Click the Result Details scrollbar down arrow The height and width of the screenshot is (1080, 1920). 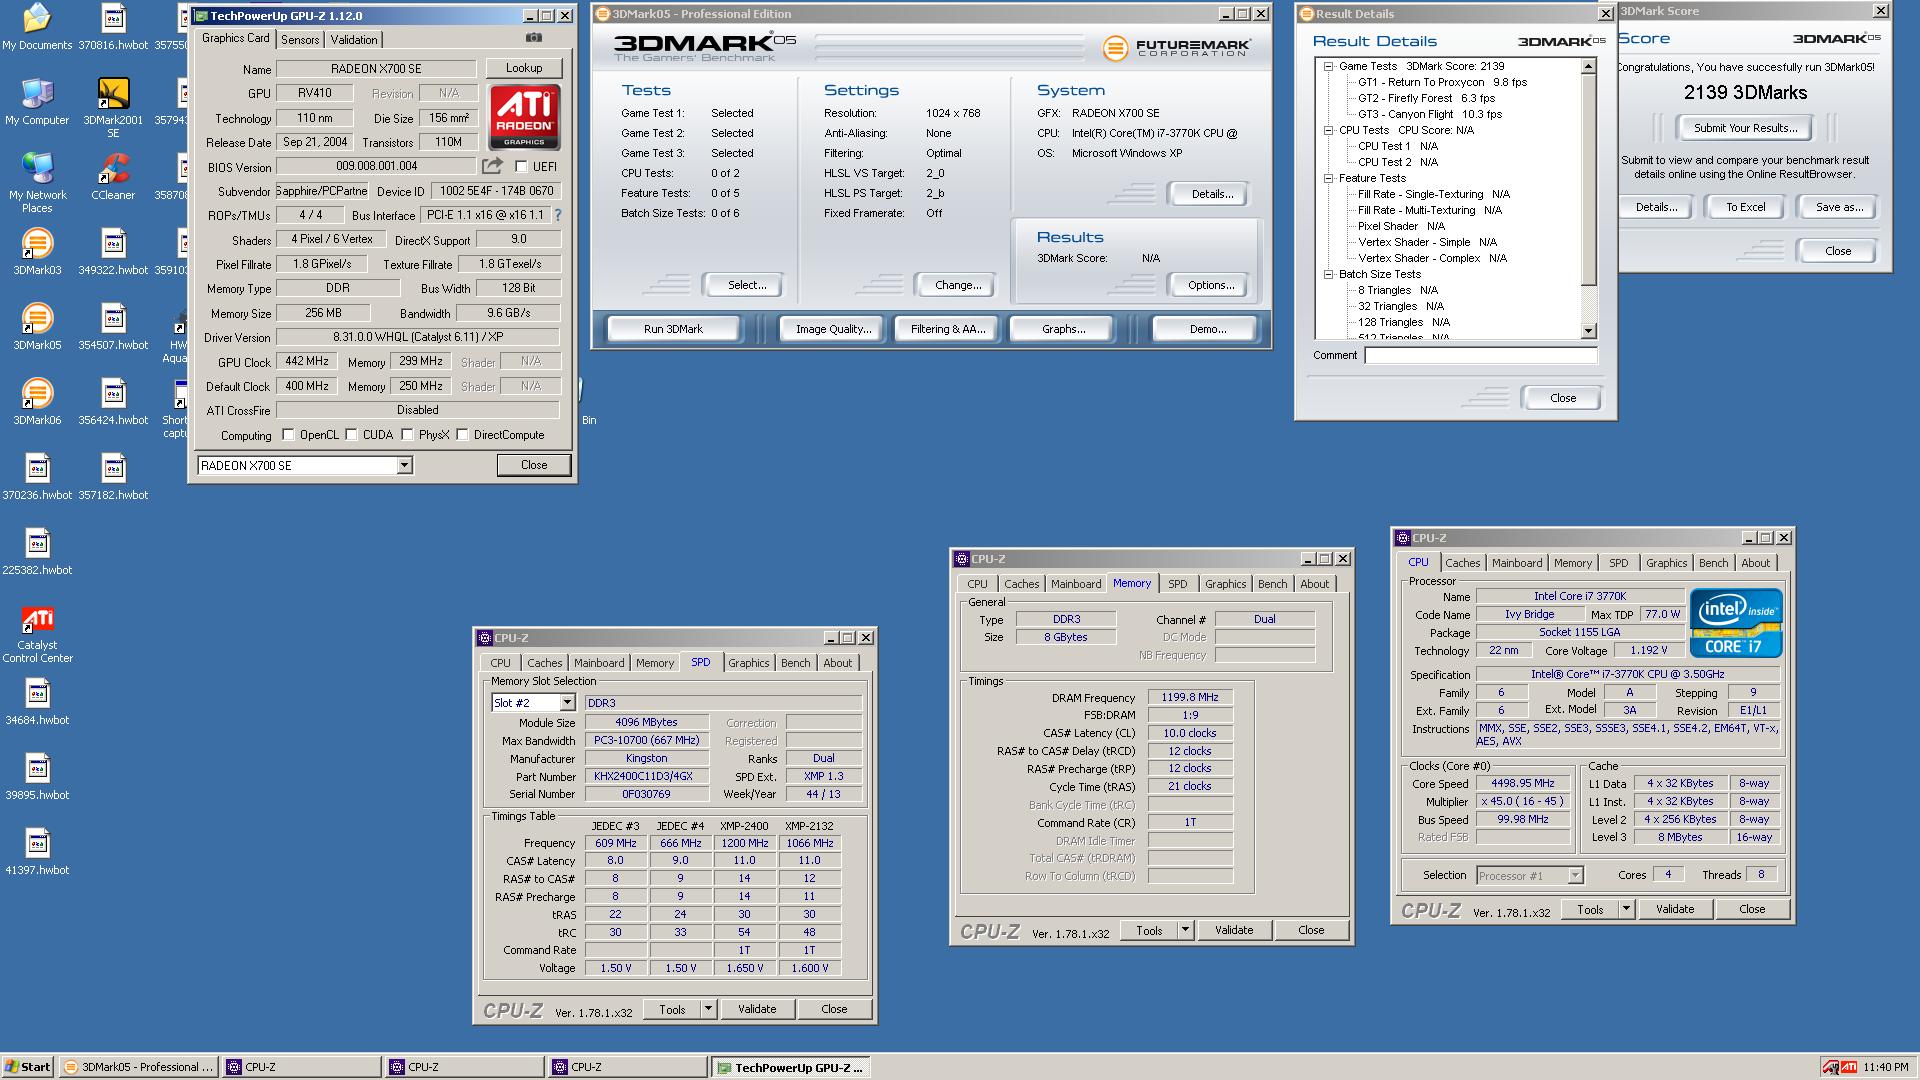pyautogui.click(x=1589, y=331)
